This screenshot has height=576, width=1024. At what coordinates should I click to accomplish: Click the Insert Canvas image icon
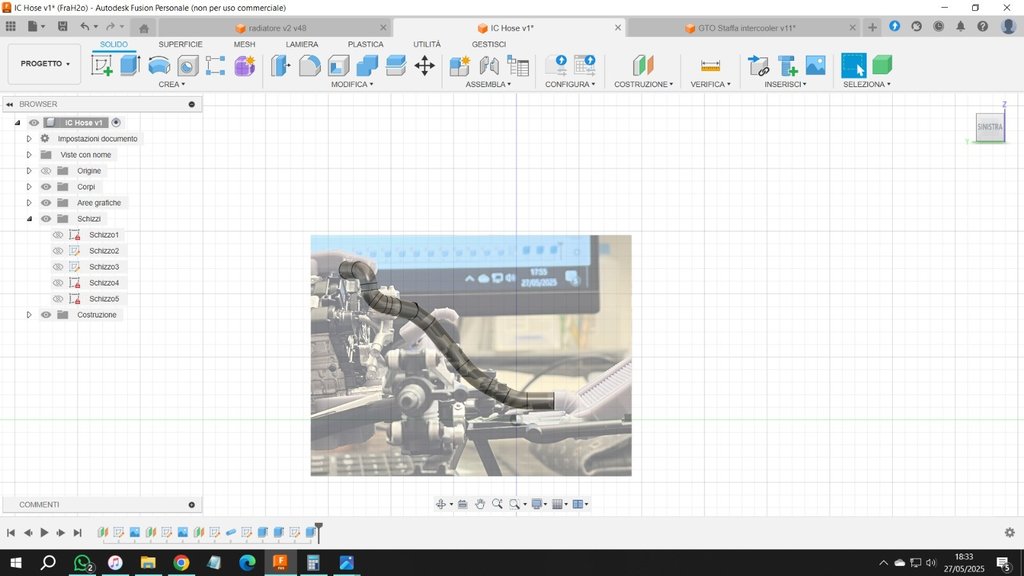pyautogui.click(x=816, y=65)
